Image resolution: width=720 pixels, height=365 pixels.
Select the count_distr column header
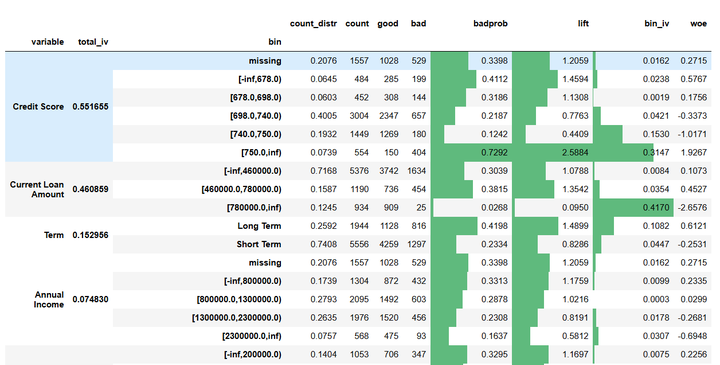314,24
